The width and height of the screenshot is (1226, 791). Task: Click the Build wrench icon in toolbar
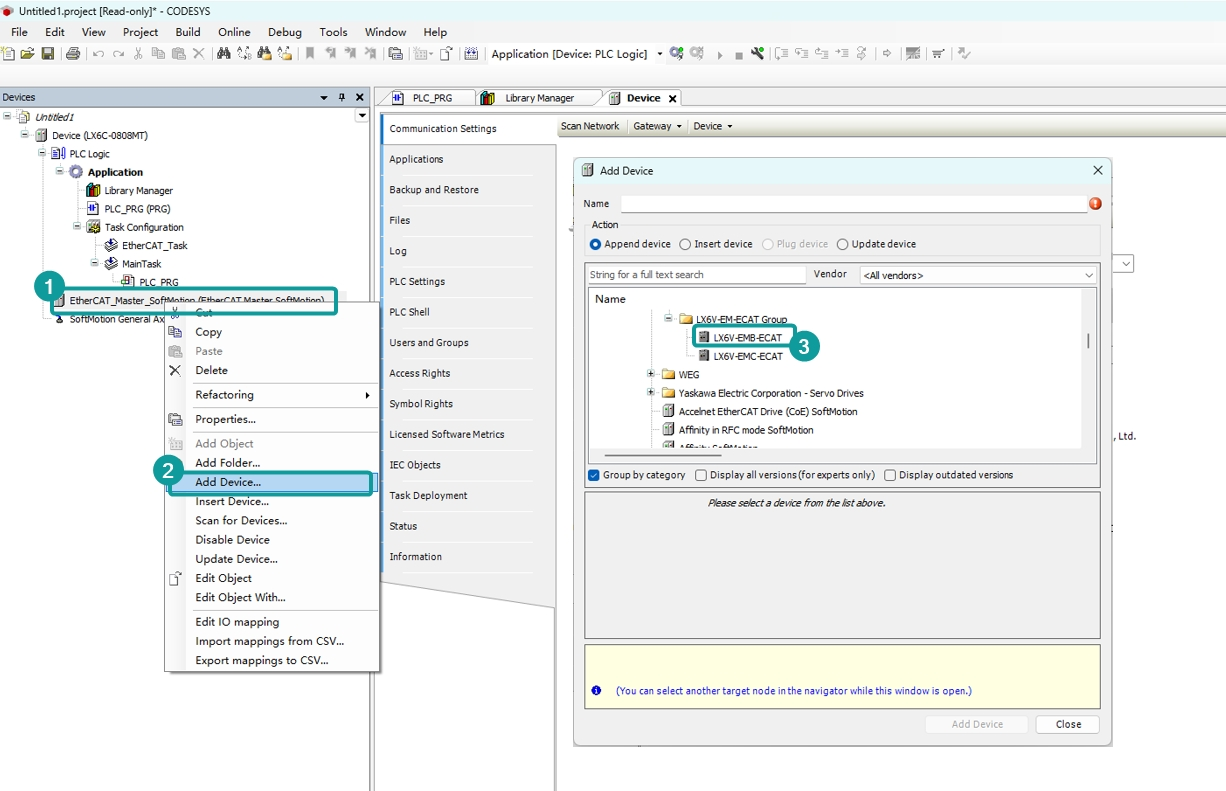click(757, 54)
